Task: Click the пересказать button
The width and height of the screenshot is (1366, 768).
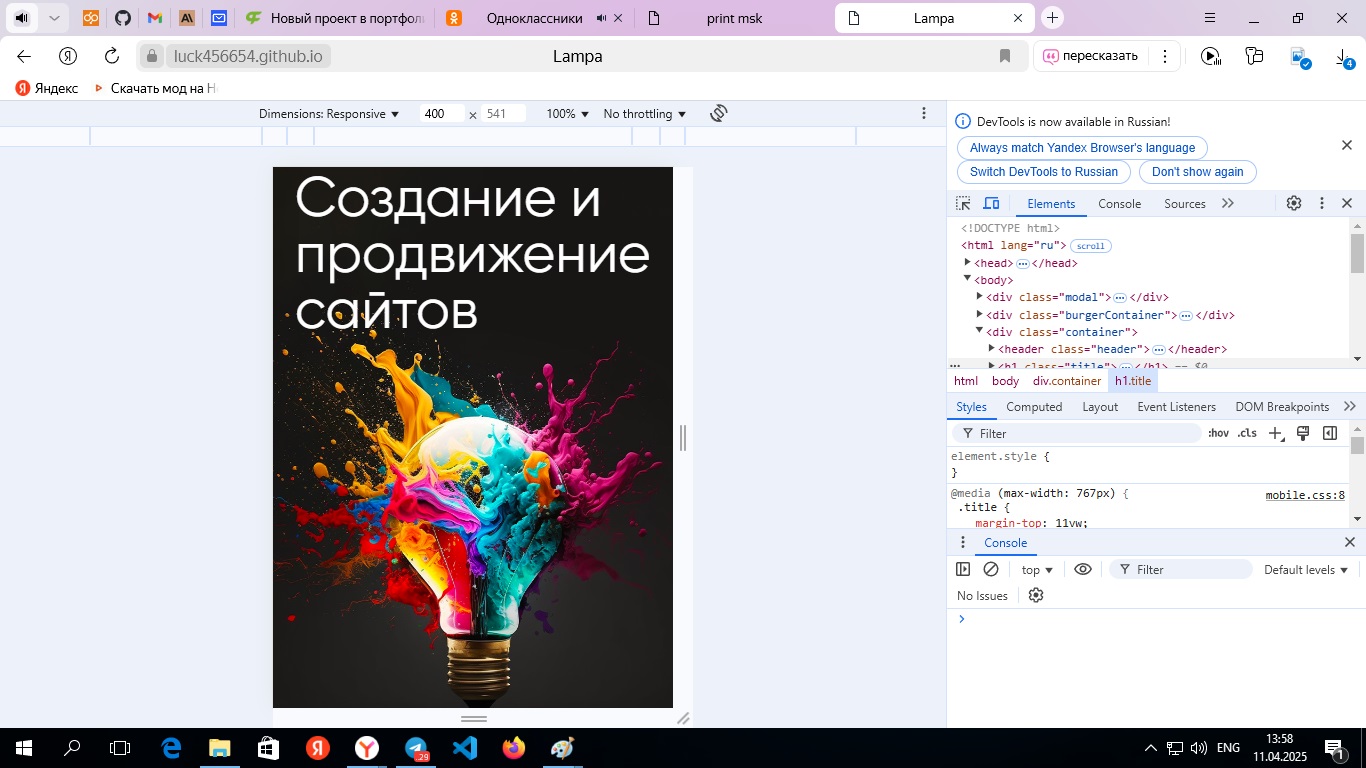Action: tap(1090, 56)
